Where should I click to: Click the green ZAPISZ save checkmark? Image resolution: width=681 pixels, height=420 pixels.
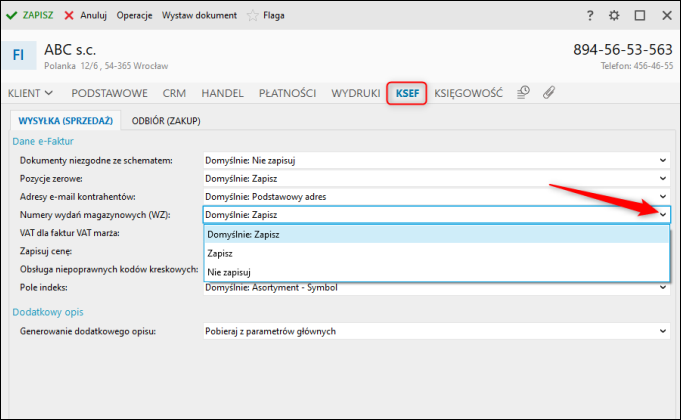point(13,16)
